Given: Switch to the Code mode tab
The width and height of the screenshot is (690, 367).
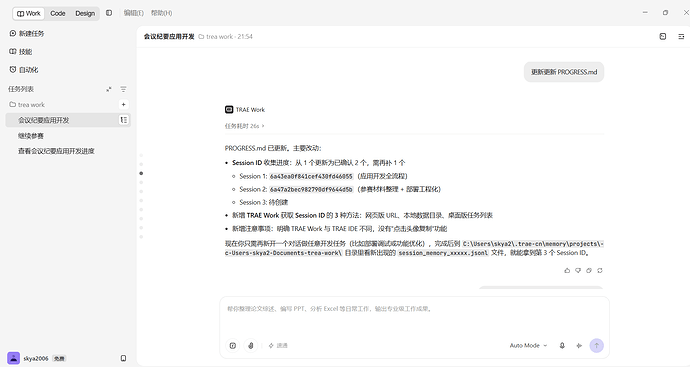Looking at the screenshot, I should click(58, 13).
